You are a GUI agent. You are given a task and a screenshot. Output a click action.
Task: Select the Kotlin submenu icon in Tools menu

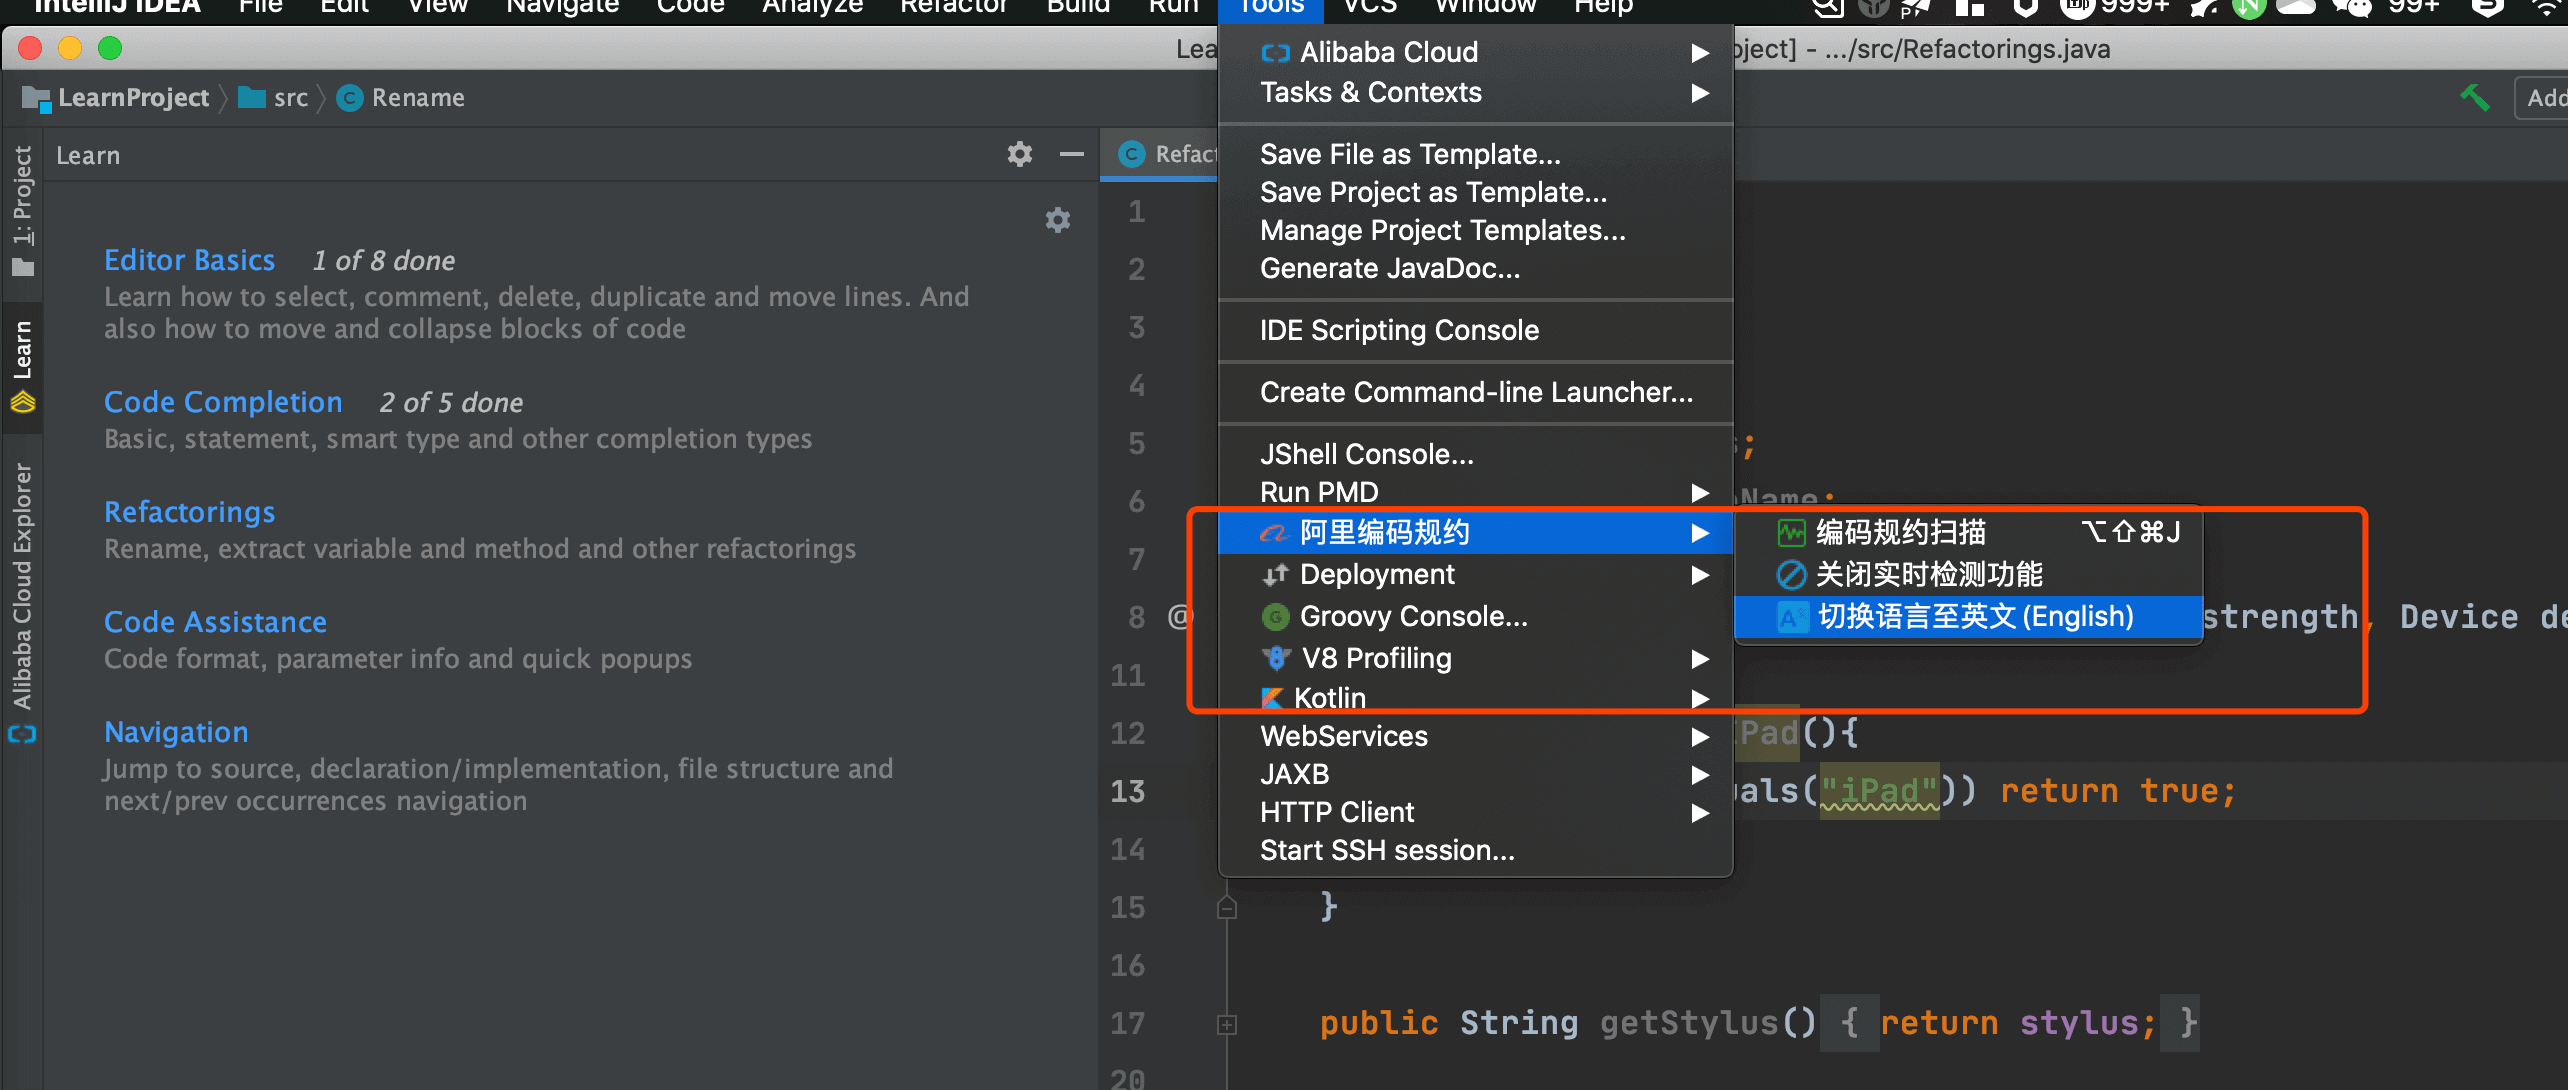pyautogui.click(x=1274, y=698)
